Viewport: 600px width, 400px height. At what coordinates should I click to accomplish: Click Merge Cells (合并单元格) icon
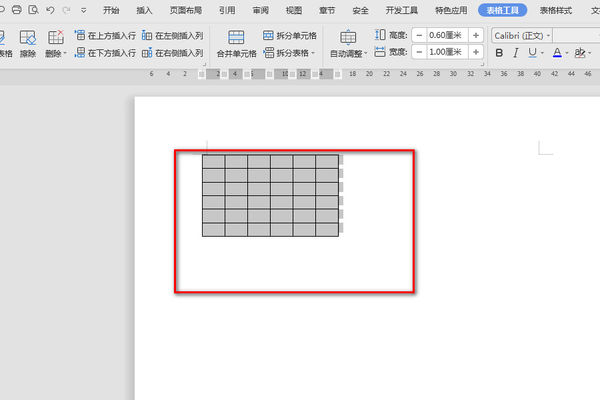(x=236, y=36)
